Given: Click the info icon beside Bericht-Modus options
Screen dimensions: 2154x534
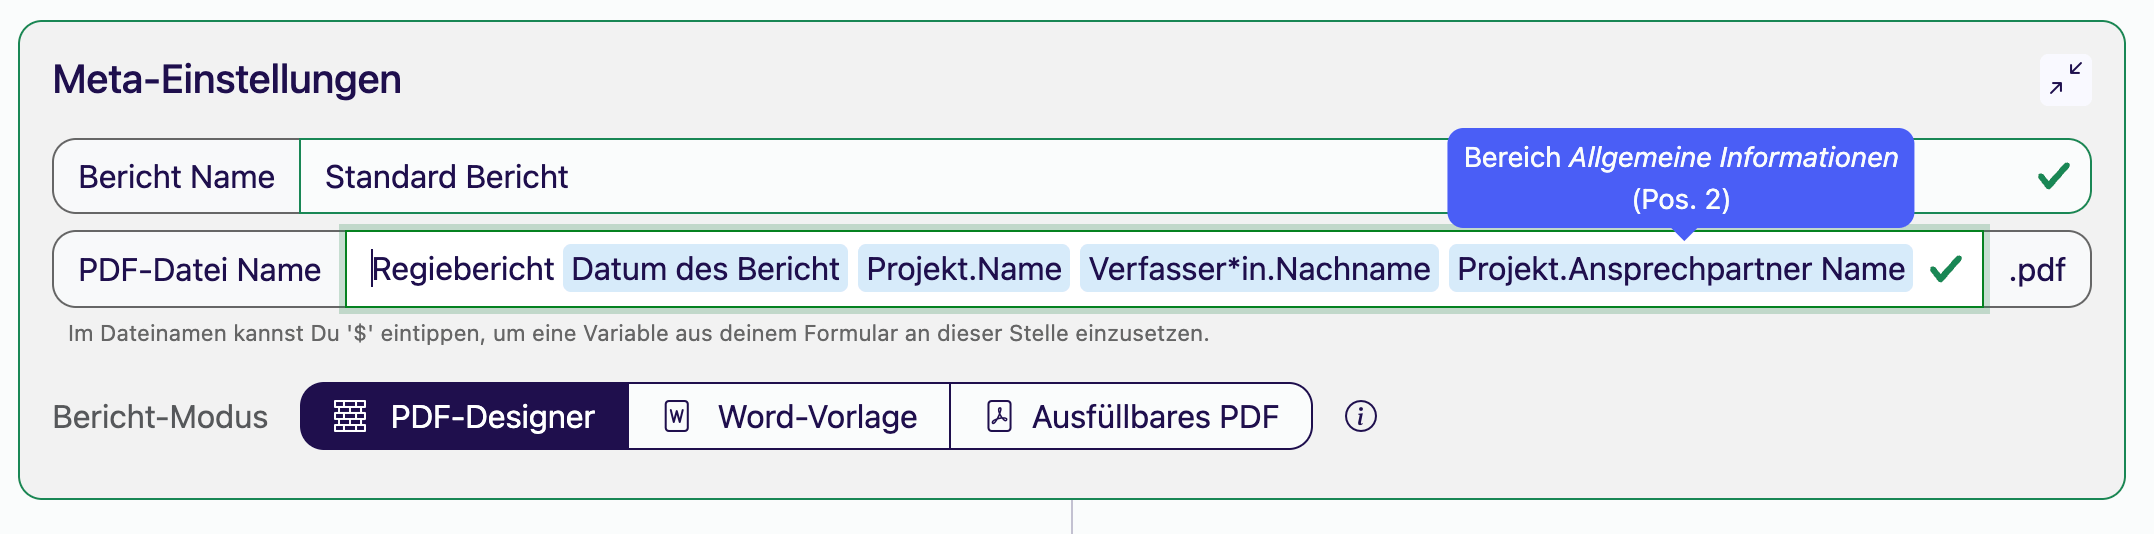Looking at the screenshot, I should click(x=1360, y=416).
